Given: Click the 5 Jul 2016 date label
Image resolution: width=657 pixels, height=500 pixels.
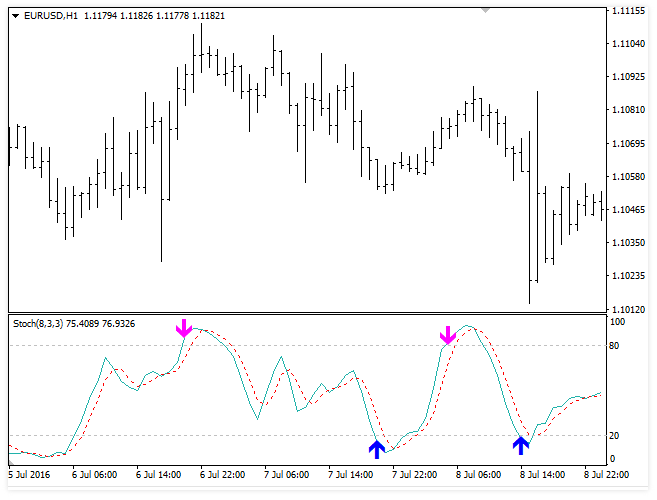Looking at the screenshot, I should point(29,475).
